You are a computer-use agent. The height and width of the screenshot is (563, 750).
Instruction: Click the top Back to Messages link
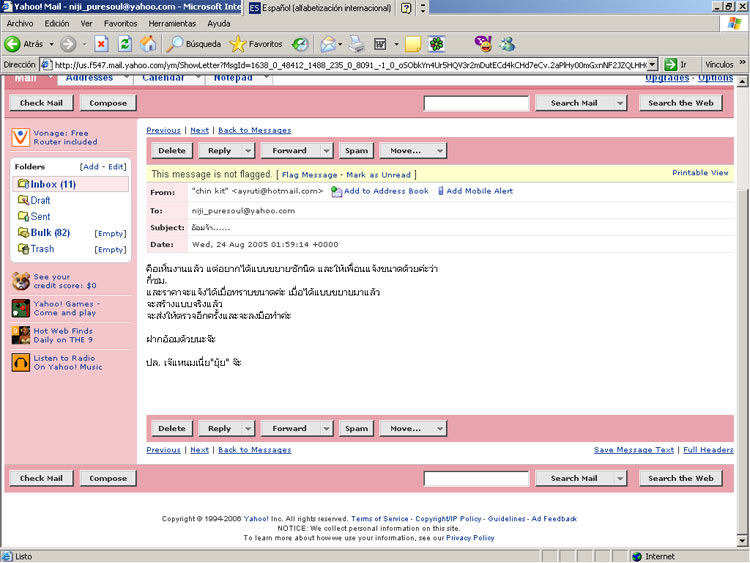[254, 130]
